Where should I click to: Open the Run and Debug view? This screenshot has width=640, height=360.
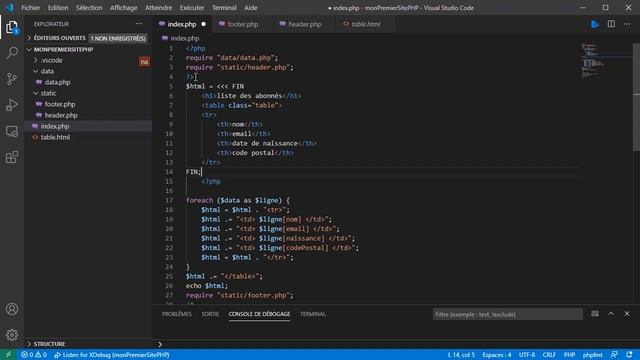coord(12,105)
